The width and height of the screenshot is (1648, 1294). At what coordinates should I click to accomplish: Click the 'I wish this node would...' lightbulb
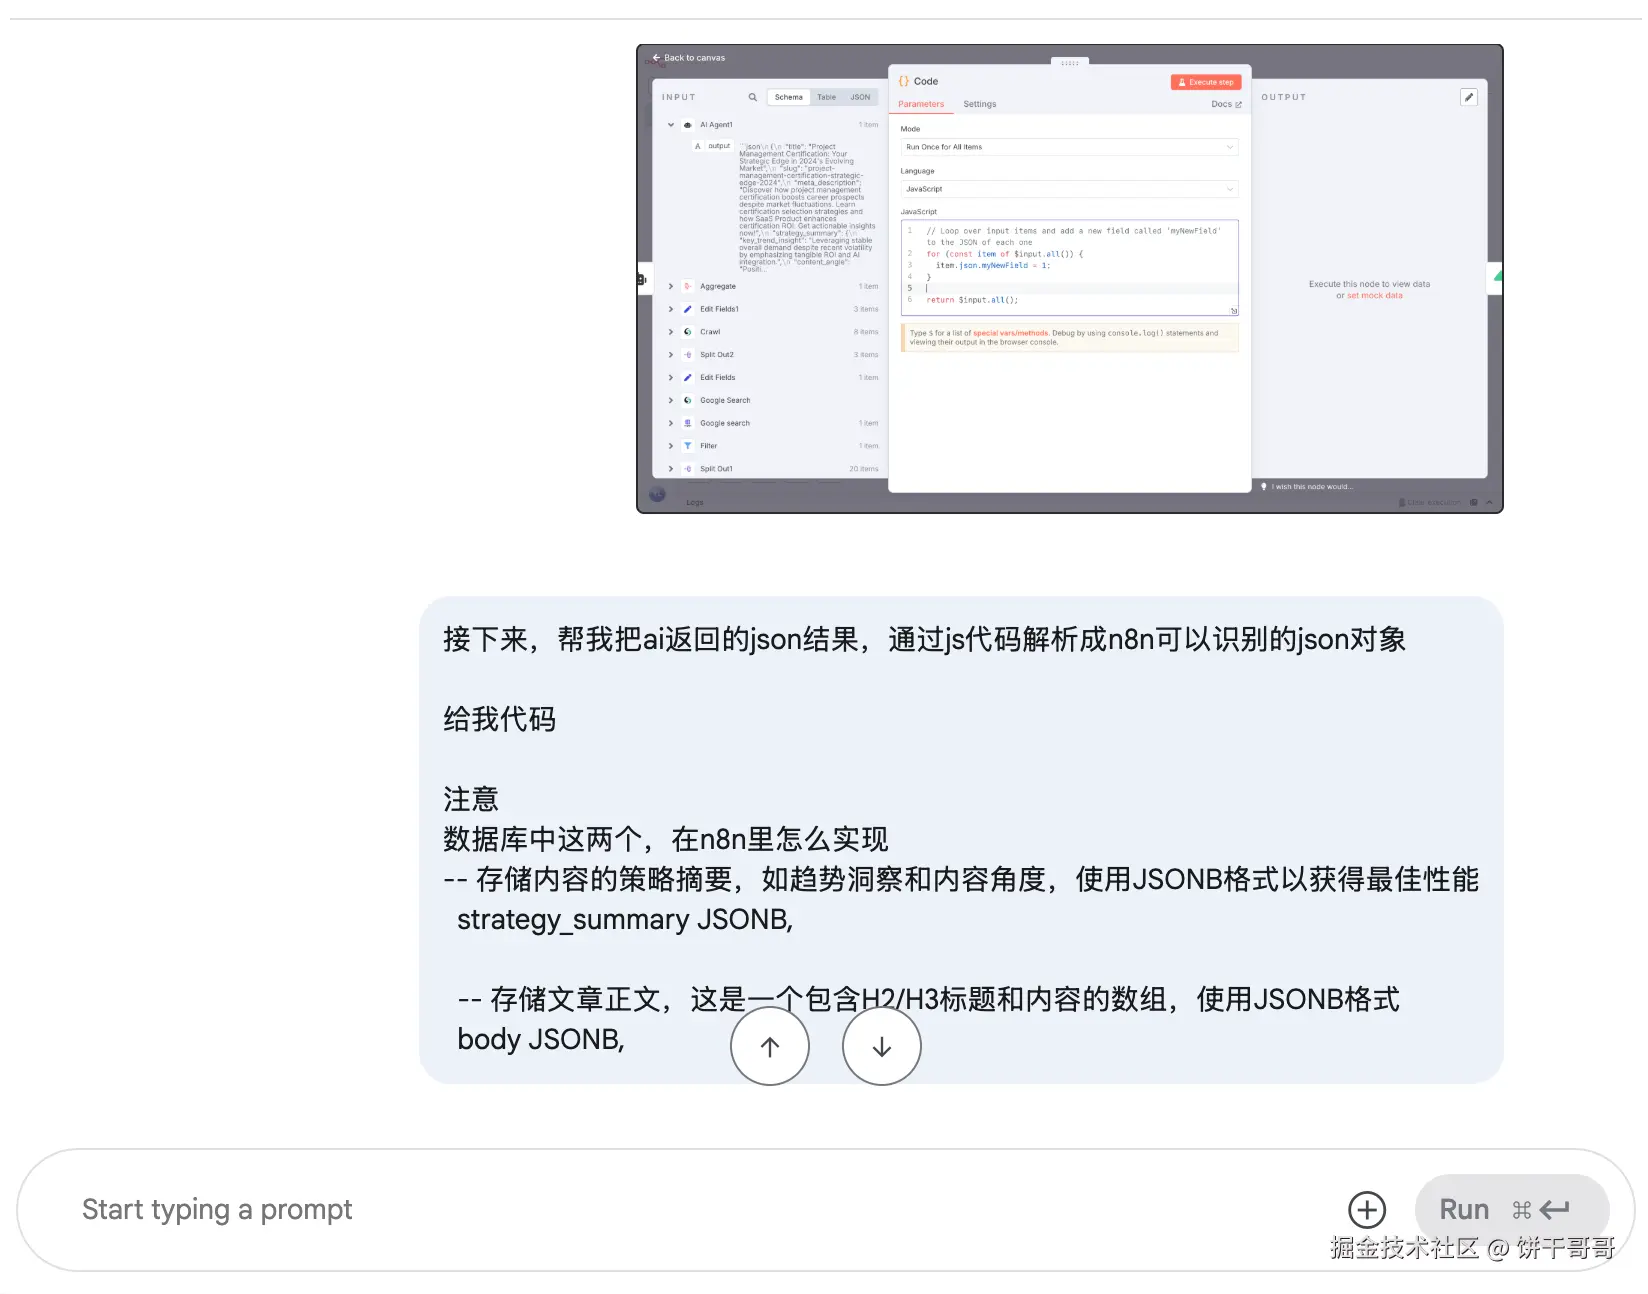(x=1264, y=487)
